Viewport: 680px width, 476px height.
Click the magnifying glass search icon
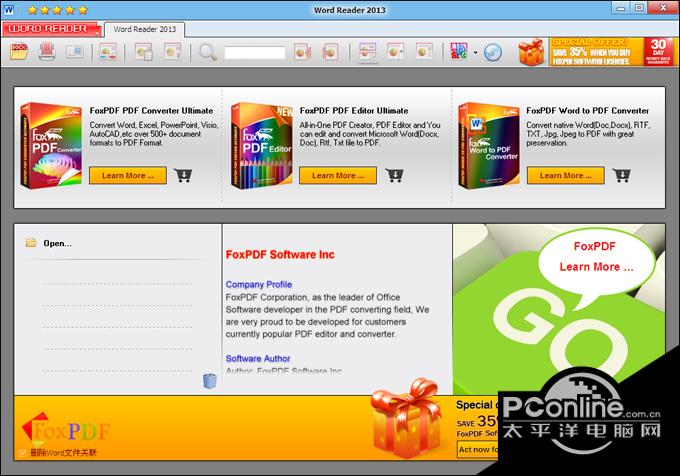[x=208, y=52]
